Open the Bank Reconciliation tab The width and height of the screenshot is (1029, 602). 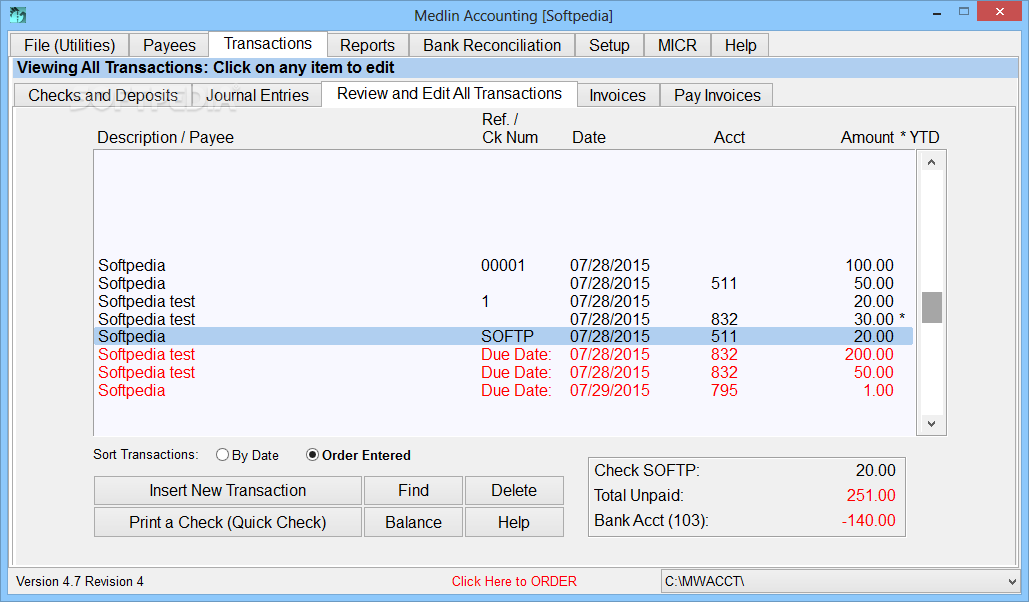click(x=492, y=45)
